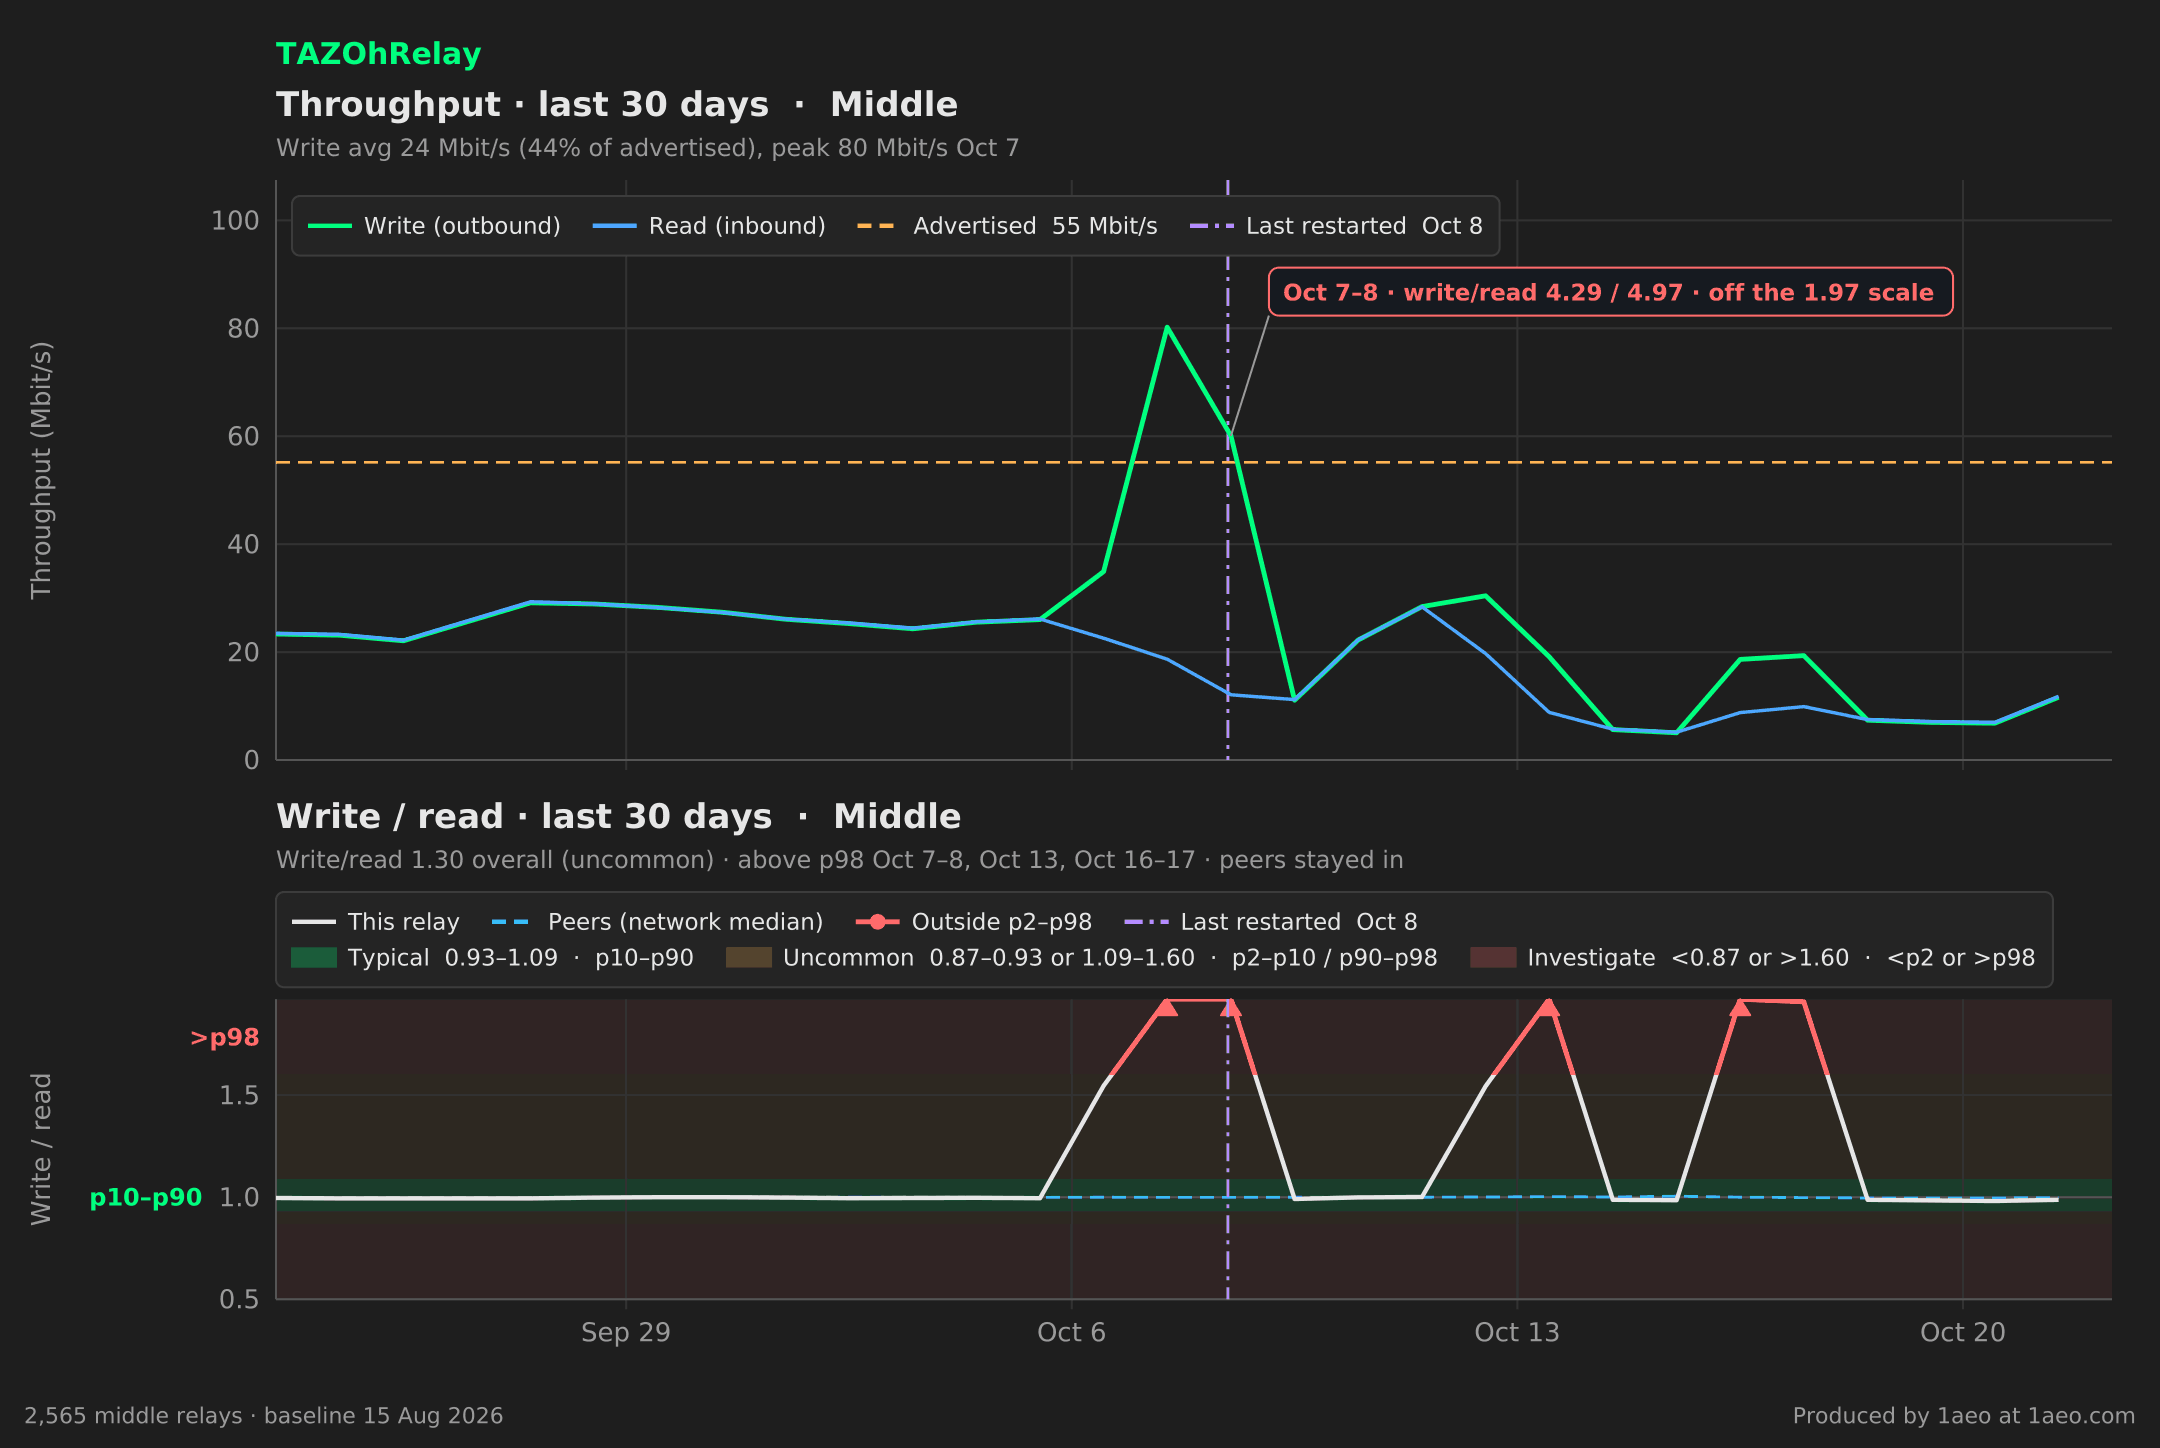The width and height of the screenshot is (2160, 1448).
Task: Click the 1.5 tick on ratio axis
Action: [239, 1095]
